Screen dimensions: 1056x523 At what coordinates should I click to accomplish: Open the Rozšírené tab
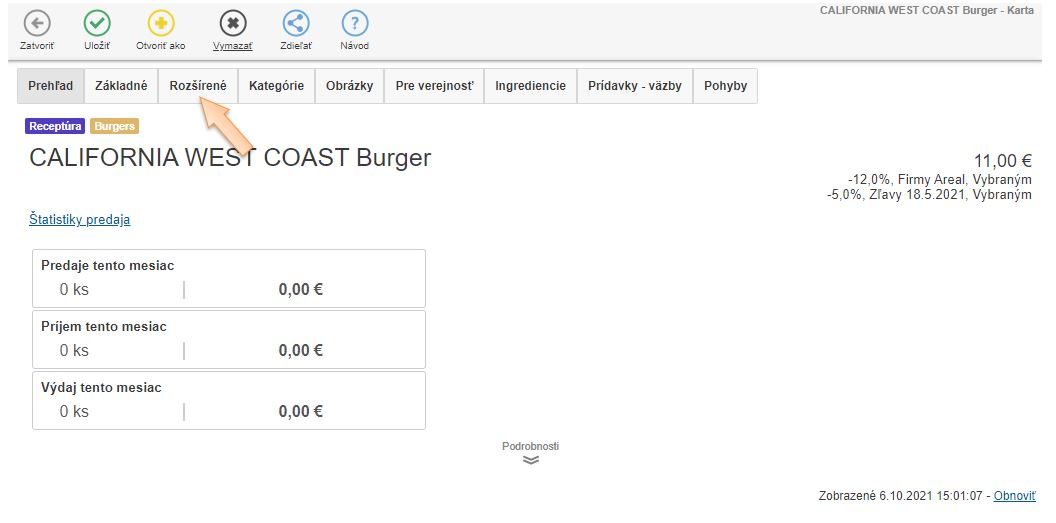[x=198, y=86]
